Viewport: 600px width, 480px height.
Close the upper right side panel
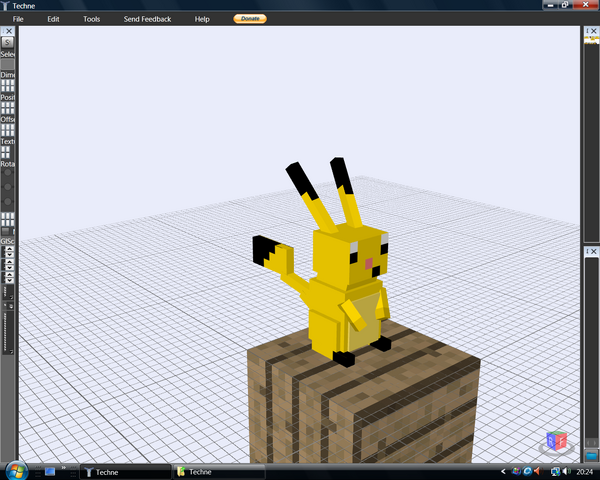click(594, 31)
